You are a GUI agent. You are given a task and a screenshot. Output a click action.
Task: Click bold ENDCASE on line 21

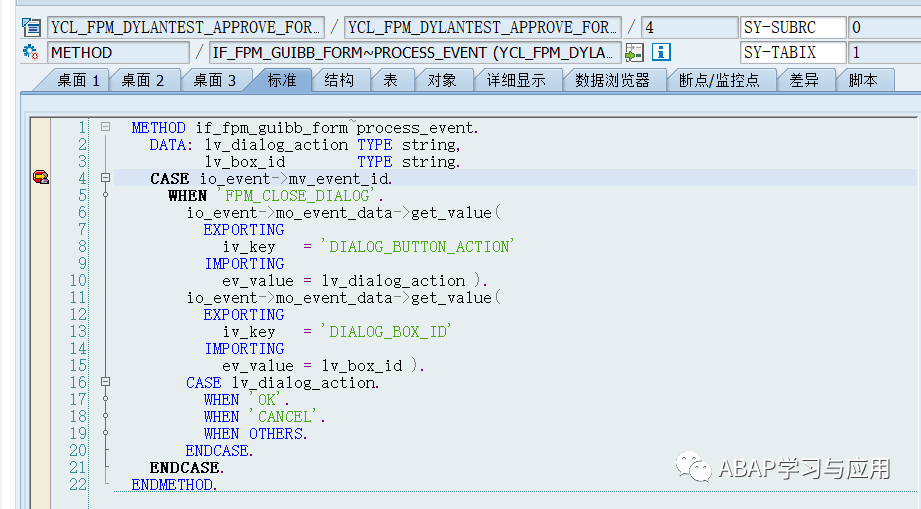point(184,468)
